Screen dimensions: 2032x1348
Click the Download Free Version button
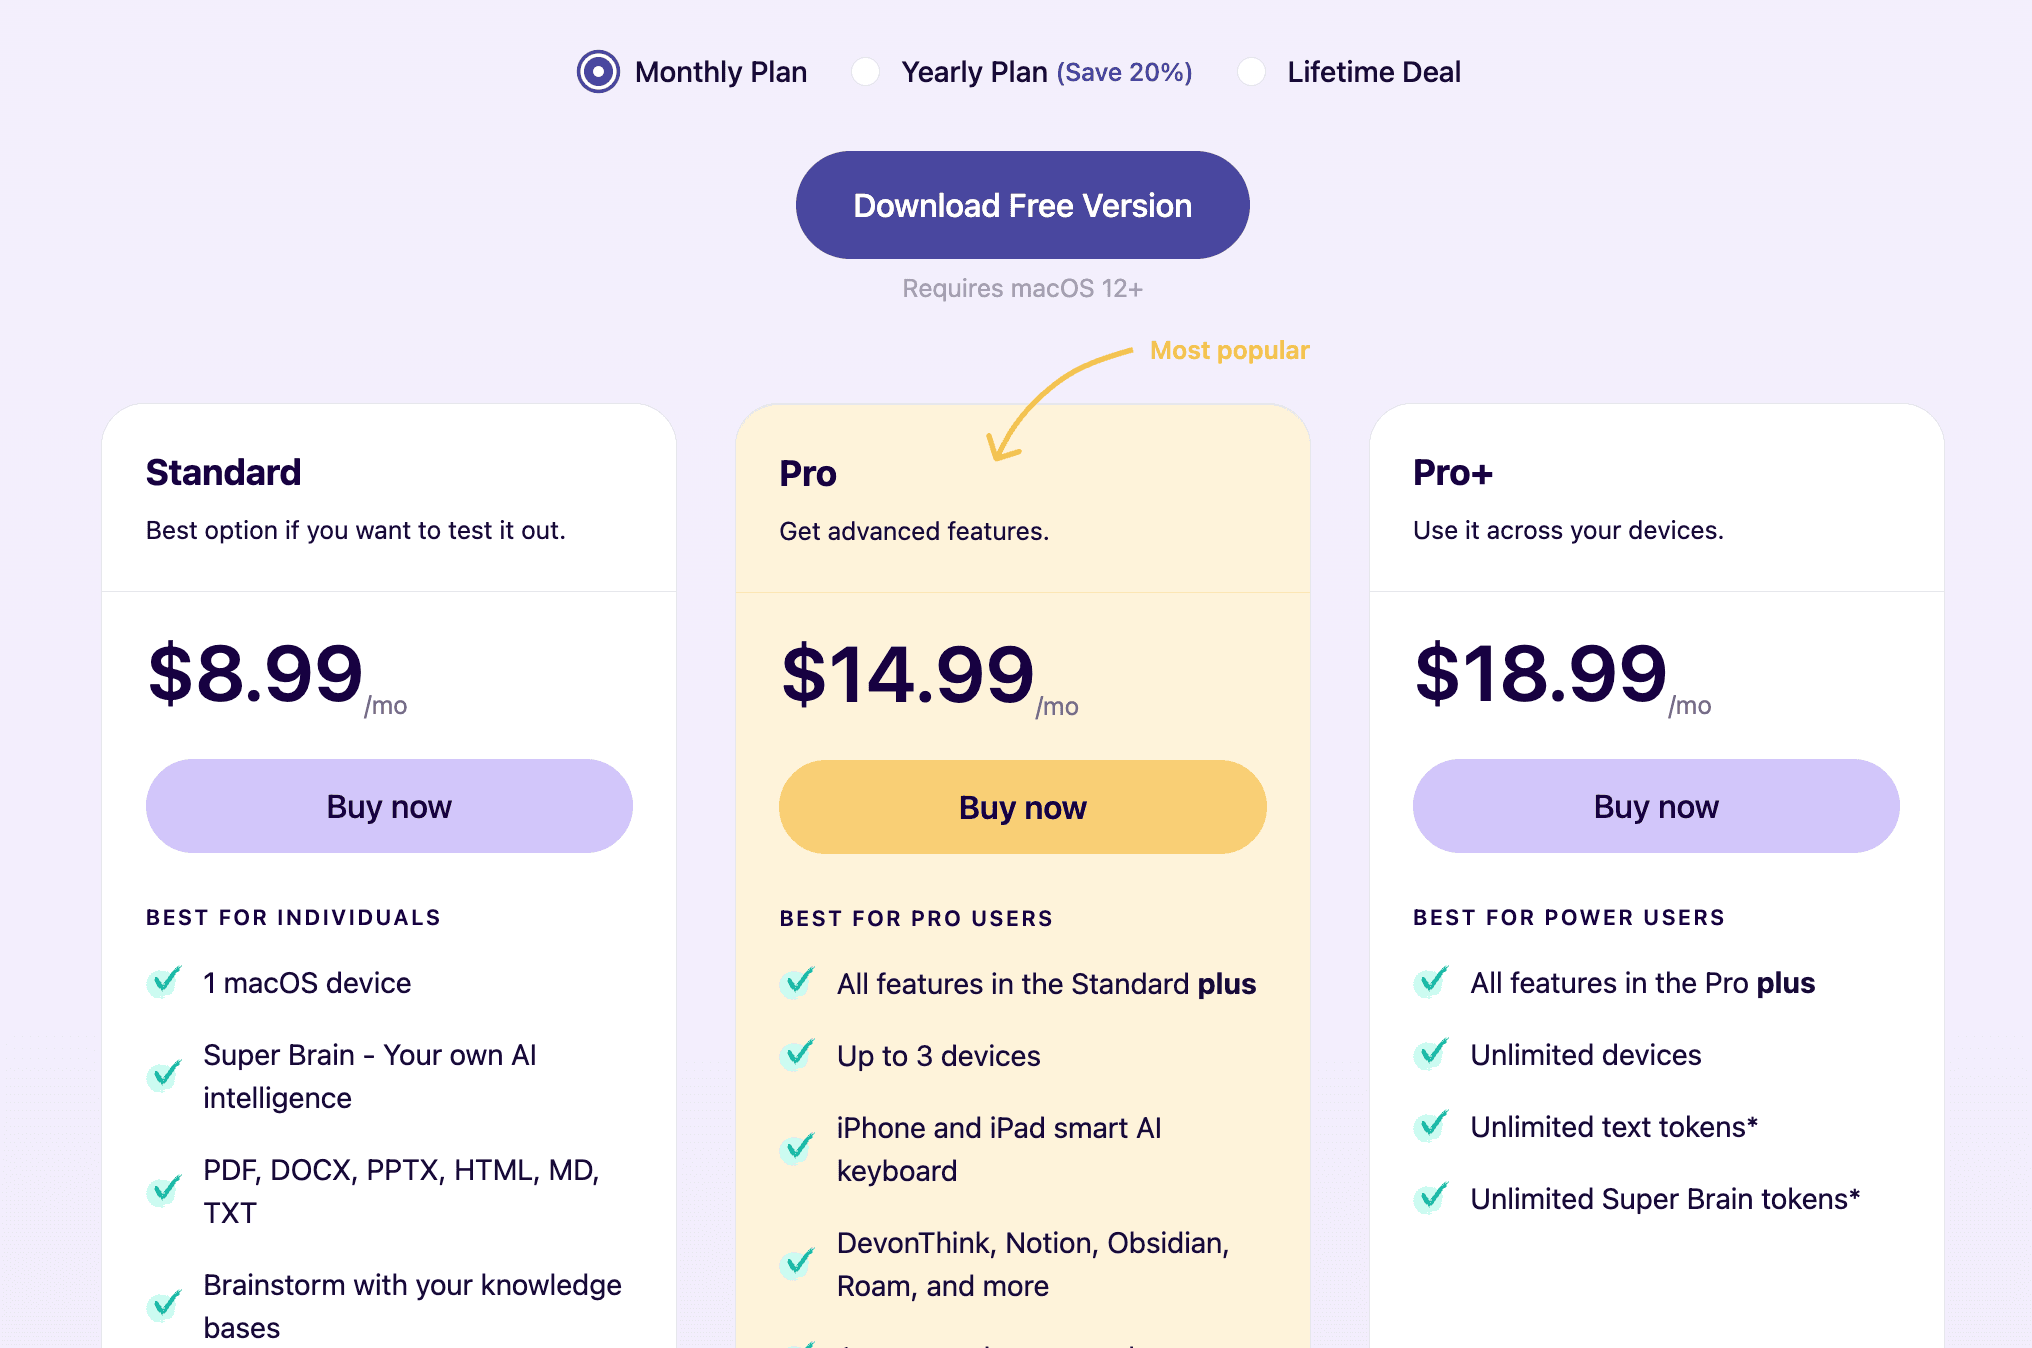pos(1020,204)
